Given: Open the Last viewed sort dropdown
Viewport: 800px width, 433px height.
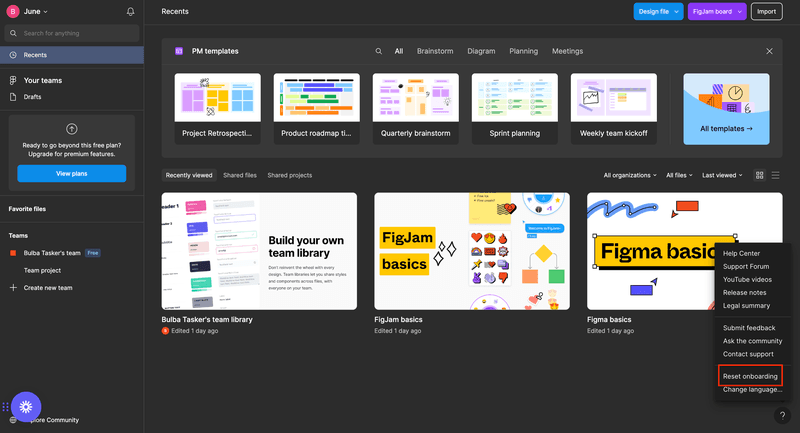Looking at the screenshot, I should 722,175.
